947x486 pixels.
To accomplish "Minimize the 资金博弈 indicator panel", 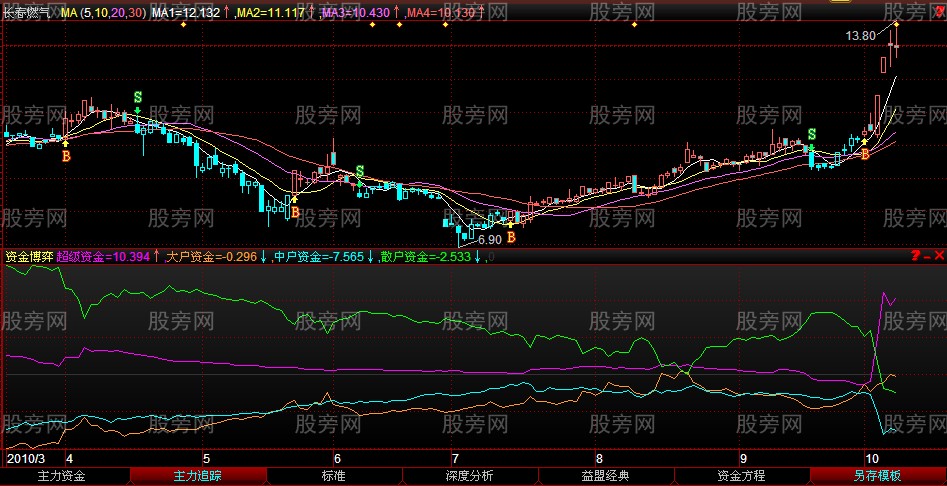I will click(x=927, y=256).
